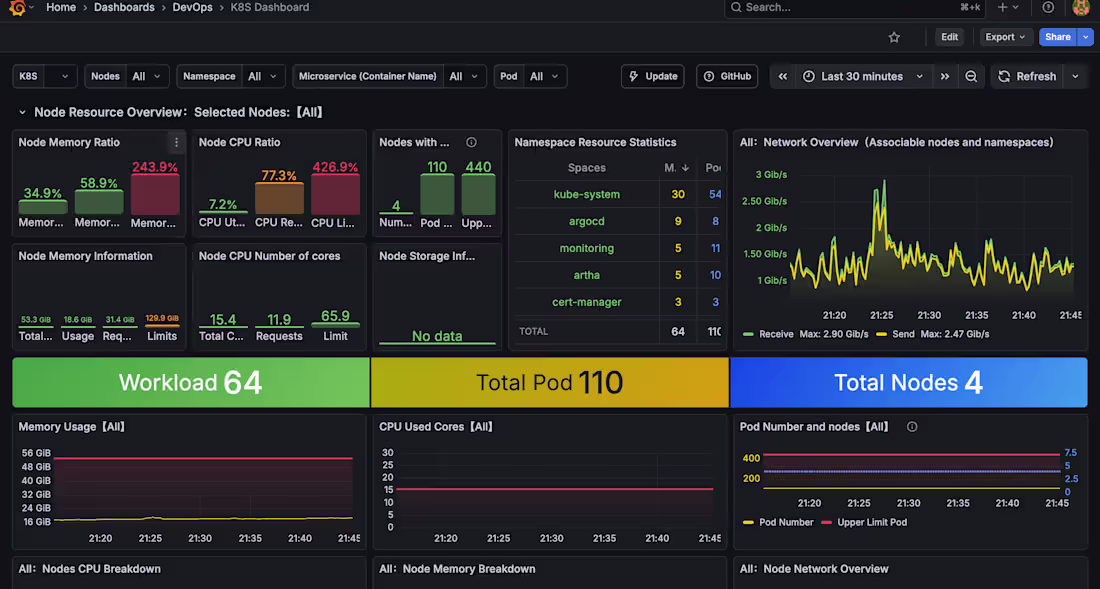Image resolution: width=1100 pixels, height=589 pixels.
Task: Open the zoom out time range icon
Action: pyautogui.click(x=971, y=76)
